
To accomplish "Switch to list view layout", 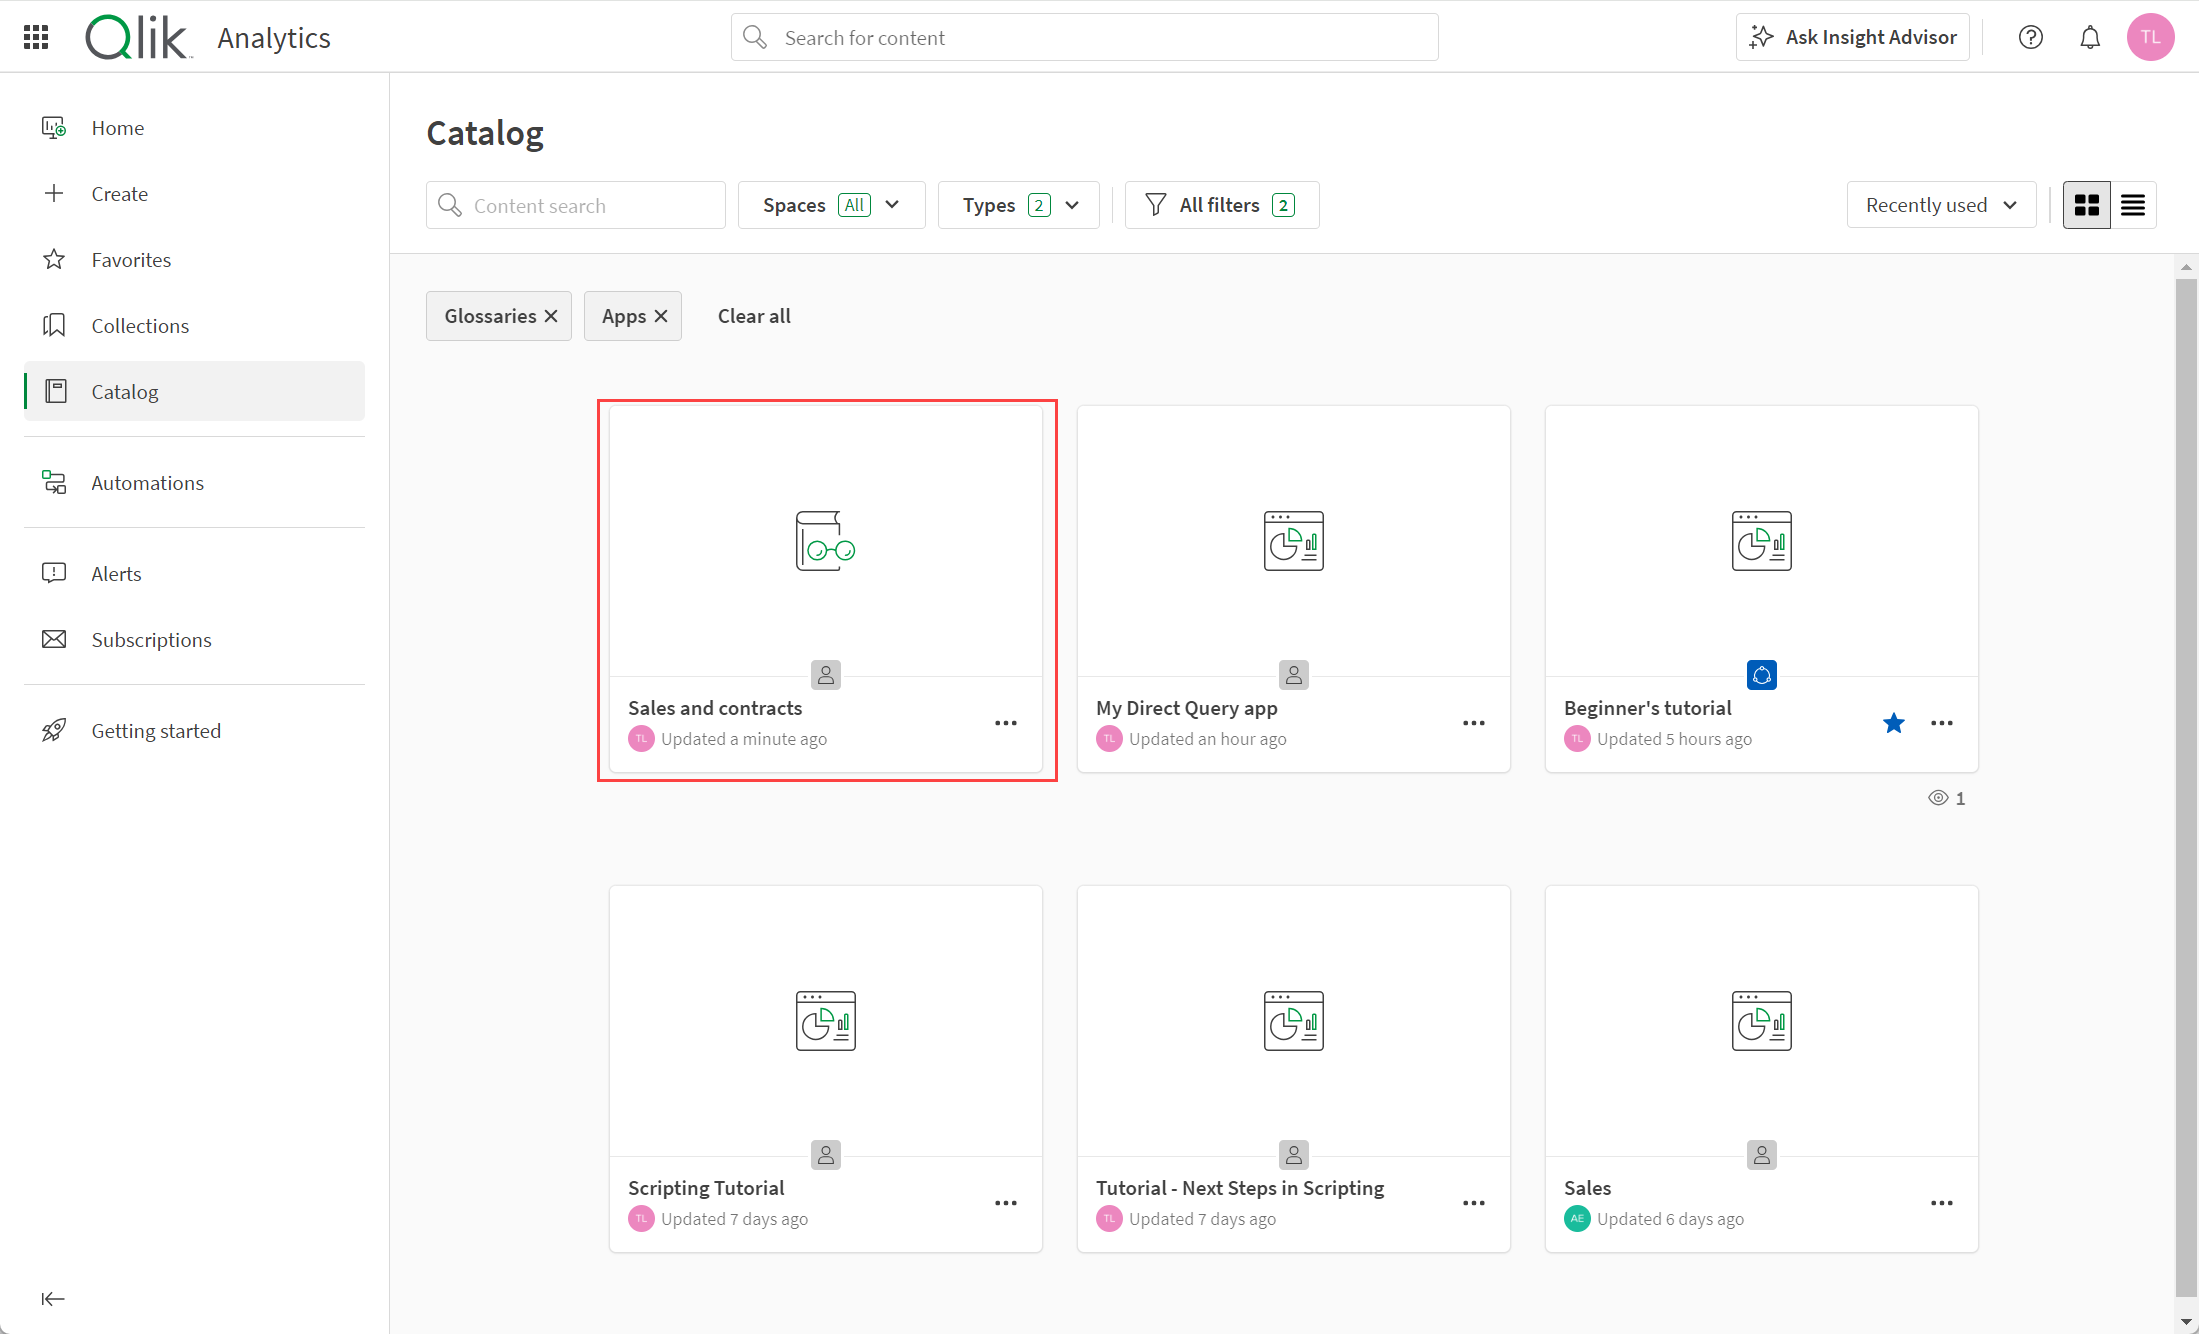I will click(x=2133, y=204).
